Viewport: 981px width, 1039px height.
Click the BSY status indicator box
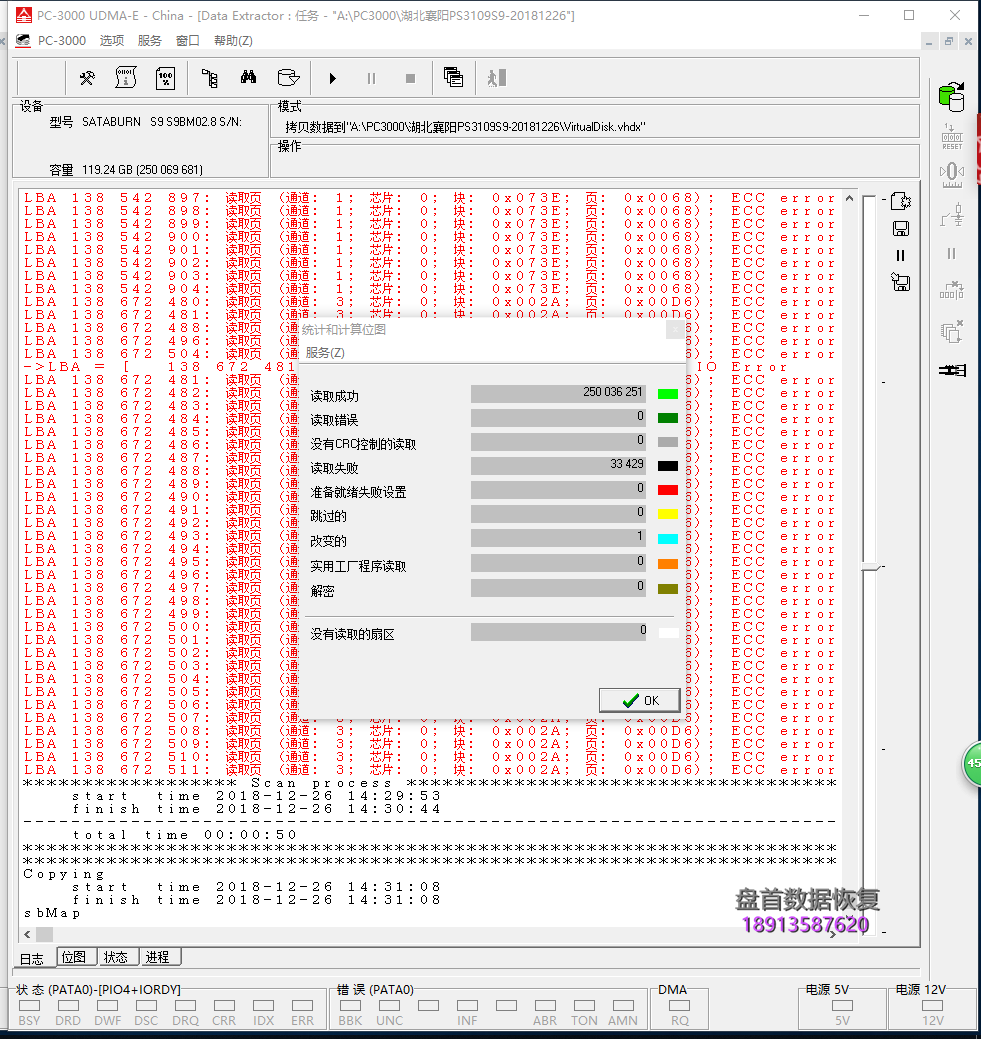click(x=28, y=1008)
